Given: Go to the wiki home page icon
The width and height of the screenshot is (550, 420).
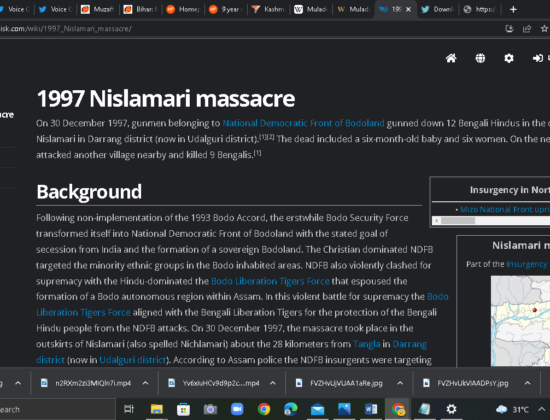Looking at the screenshot, I should 451,58.
